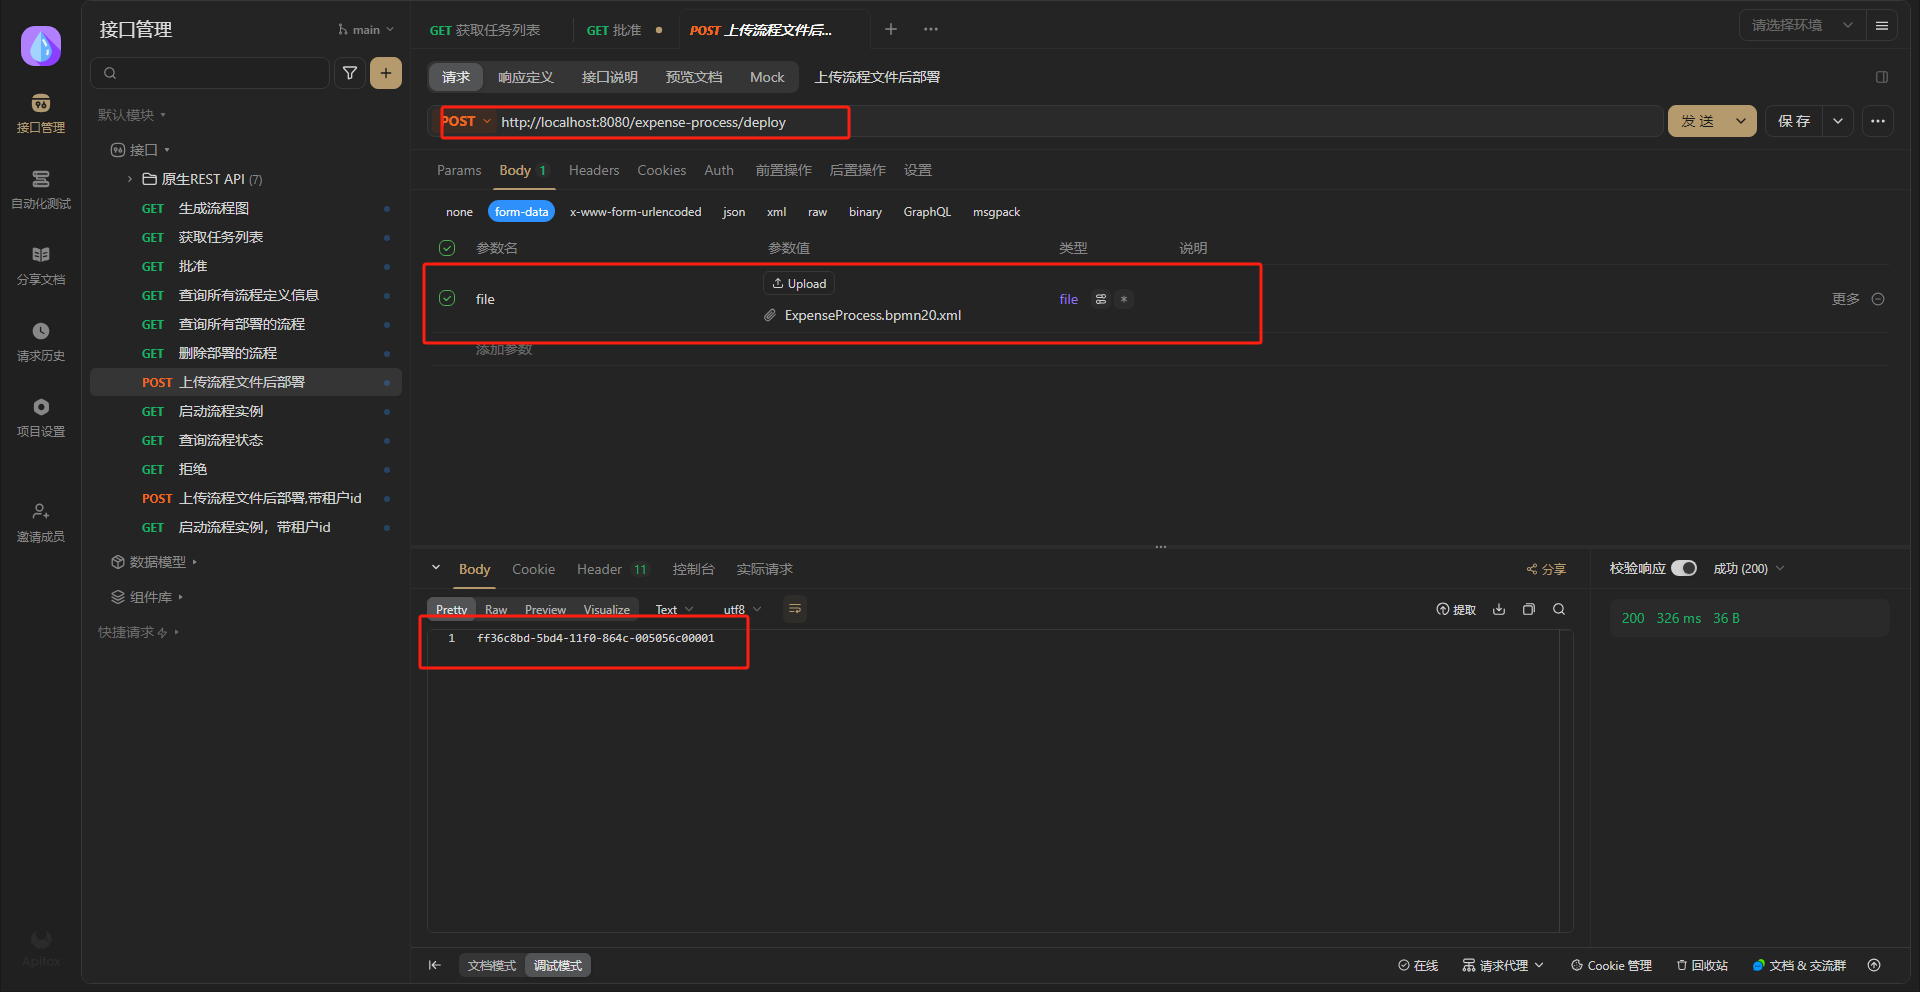Select the json body type option
This screenshot has width=1920, height=992.
tap(734, 212)
